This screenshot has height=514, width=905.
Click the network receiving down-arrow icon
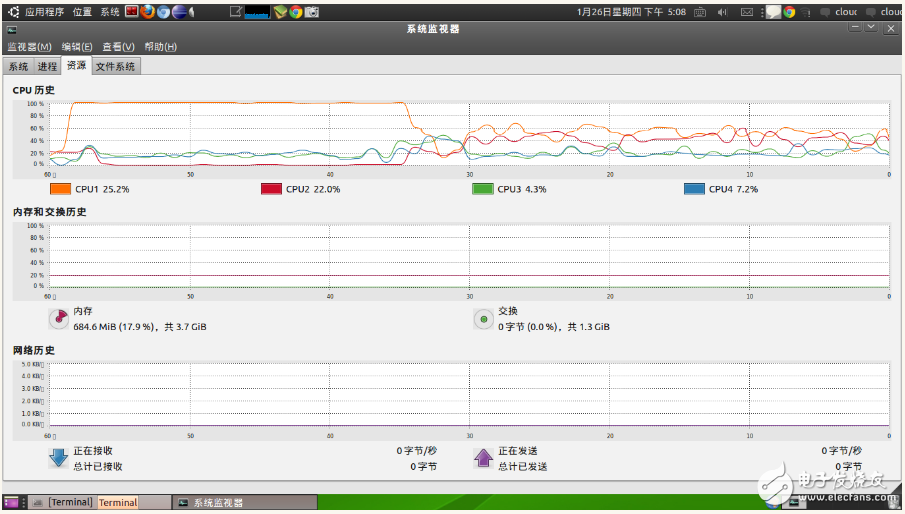pos(59,458)
